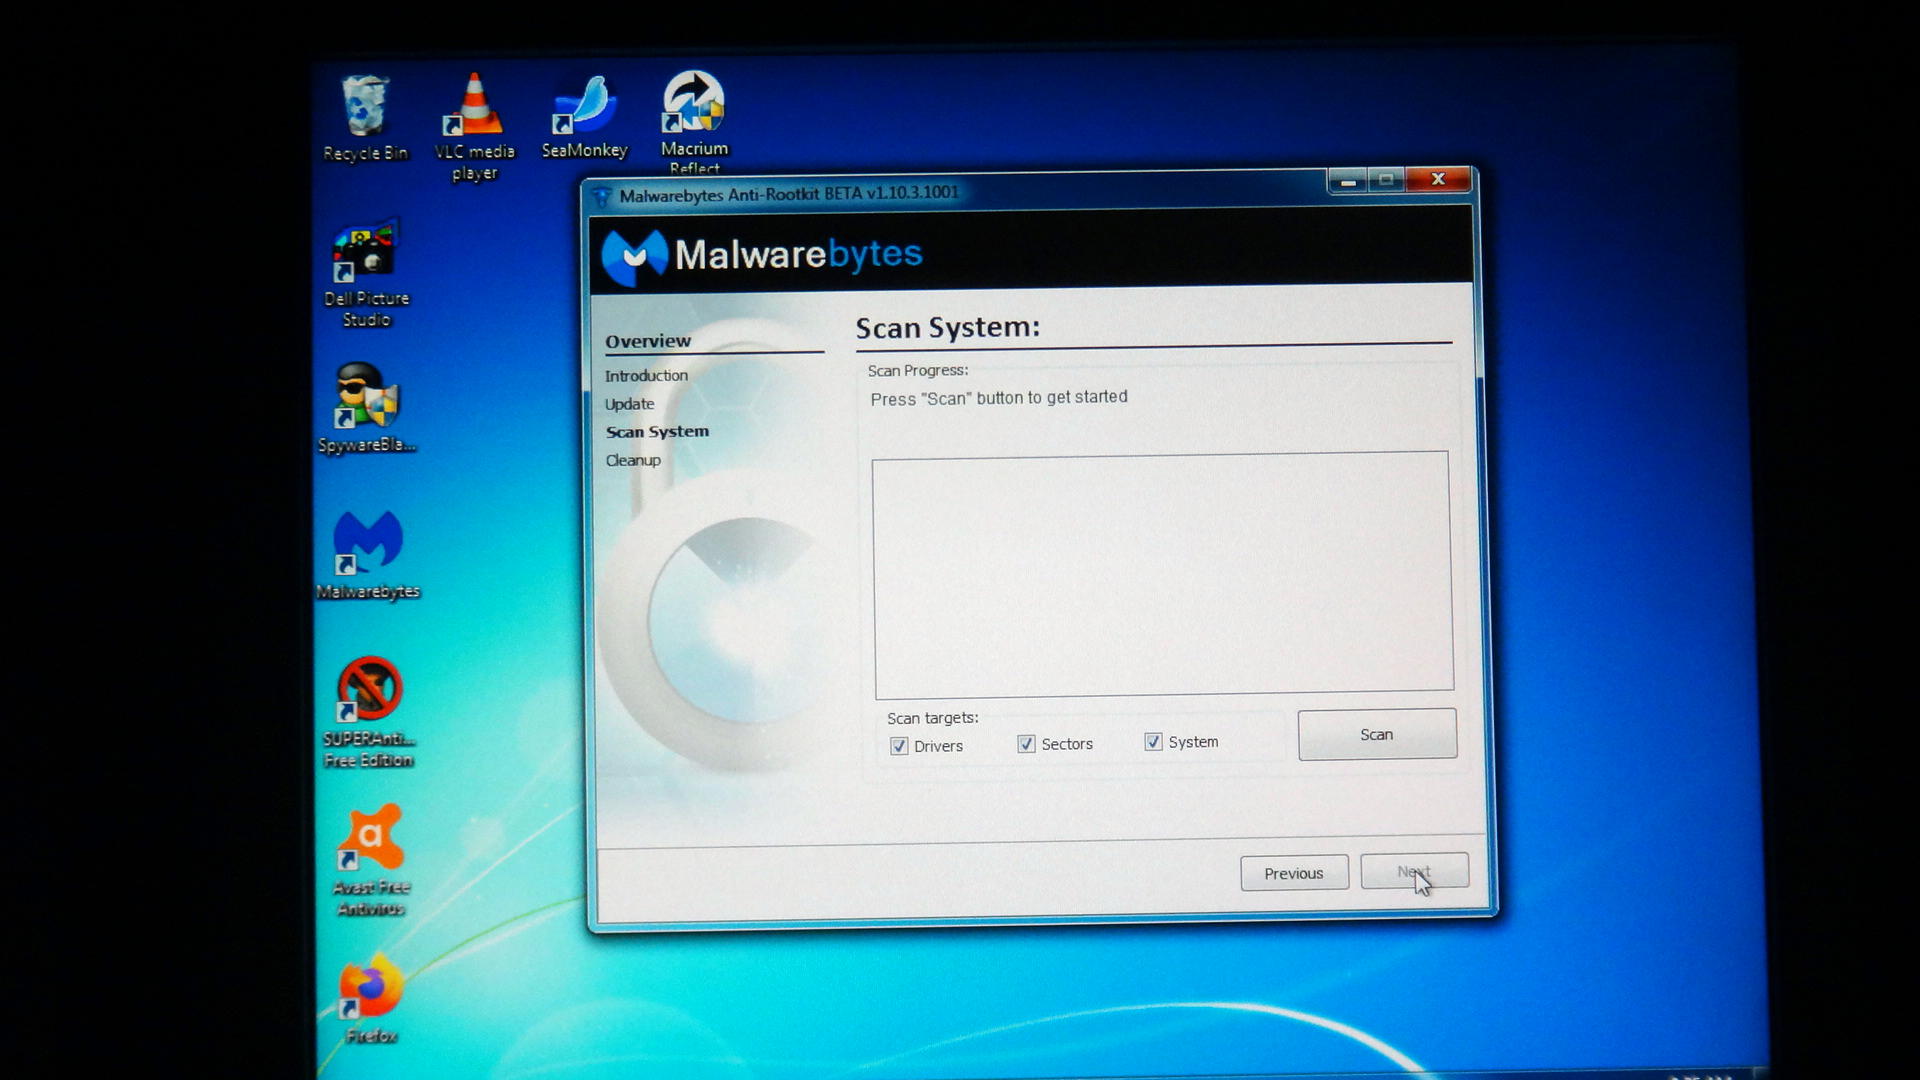Screen dimensions: 1920x1080
Task: Click the Overview sidebar heading
Action: [x=648, y=341]
